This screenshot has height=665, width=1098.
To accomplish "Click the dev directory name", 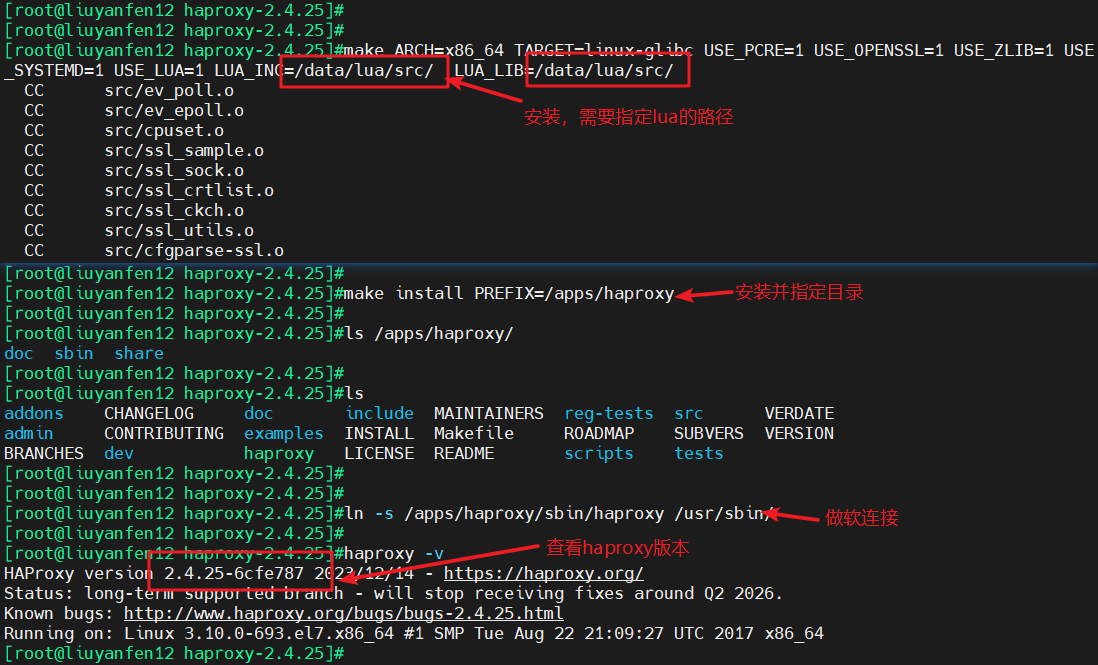I will (119, 454).
